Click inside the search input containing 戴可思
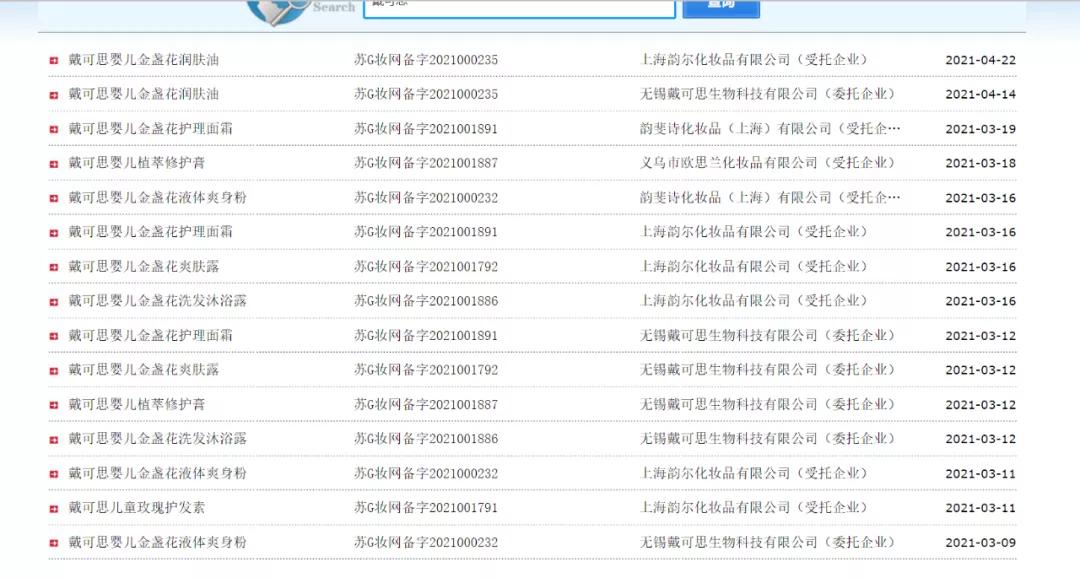Screen dimensions: 1080x578 (x=518, y=9)
